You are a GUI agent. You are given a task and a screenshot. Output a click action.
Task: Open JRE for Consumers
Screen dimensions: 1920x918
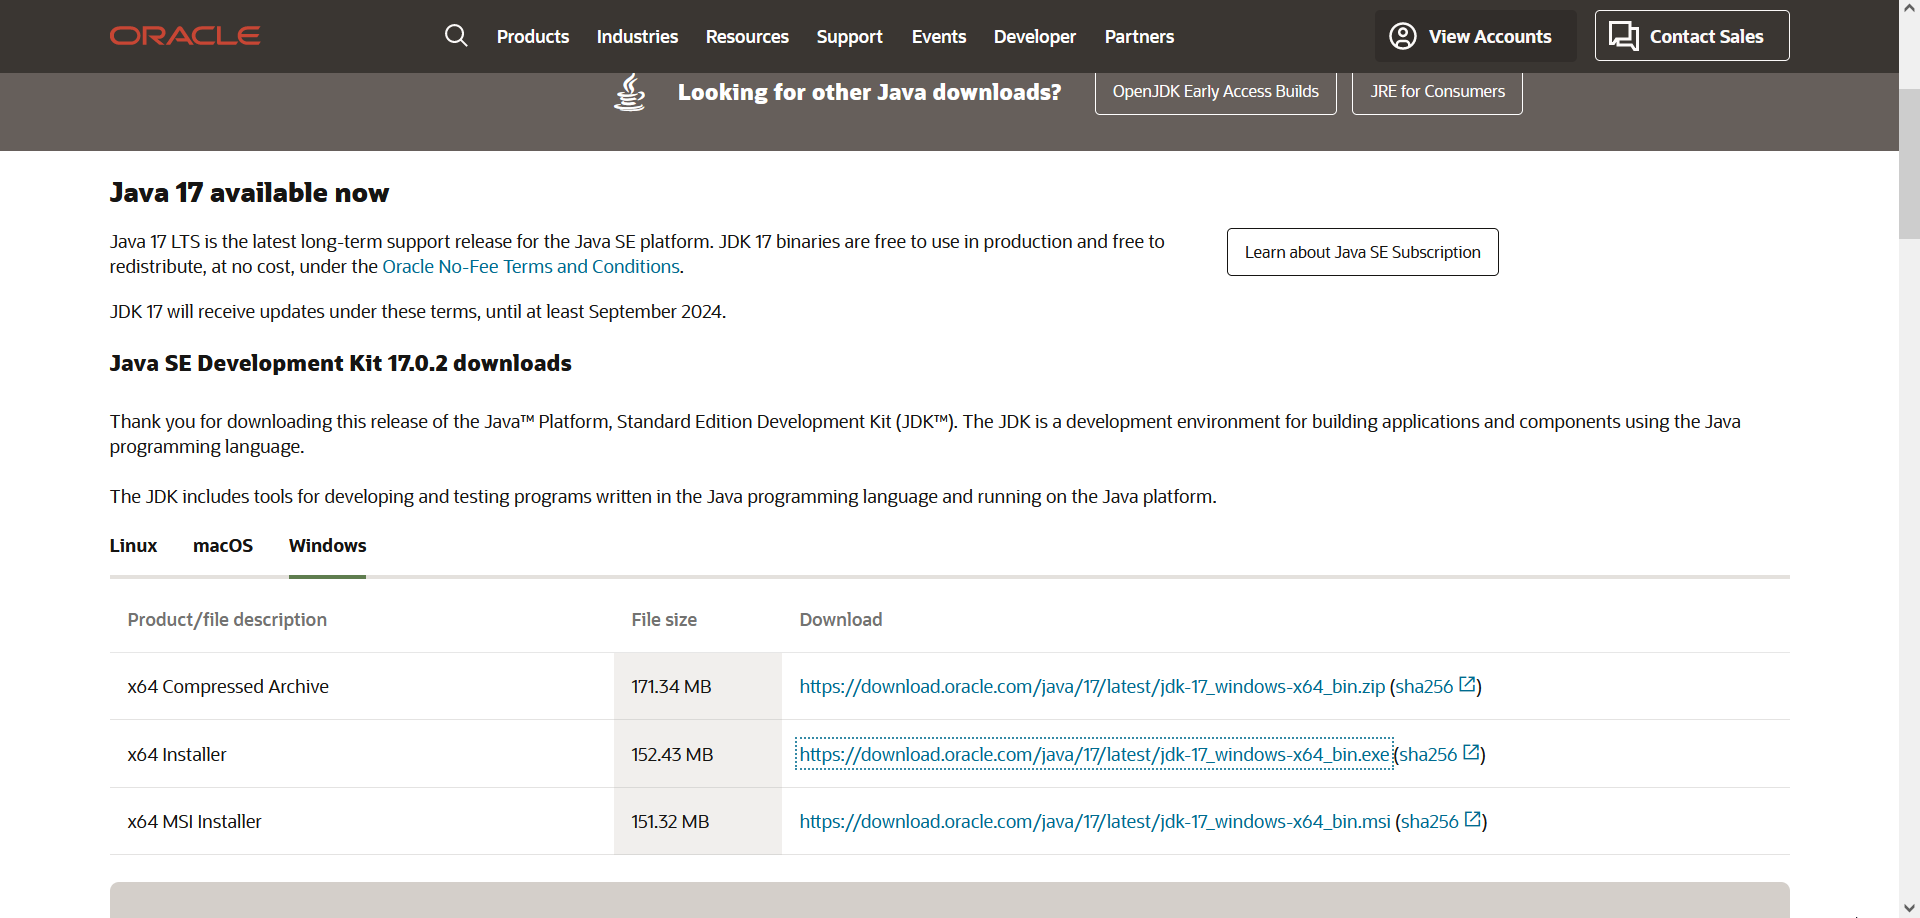[x=1437, y=92]
